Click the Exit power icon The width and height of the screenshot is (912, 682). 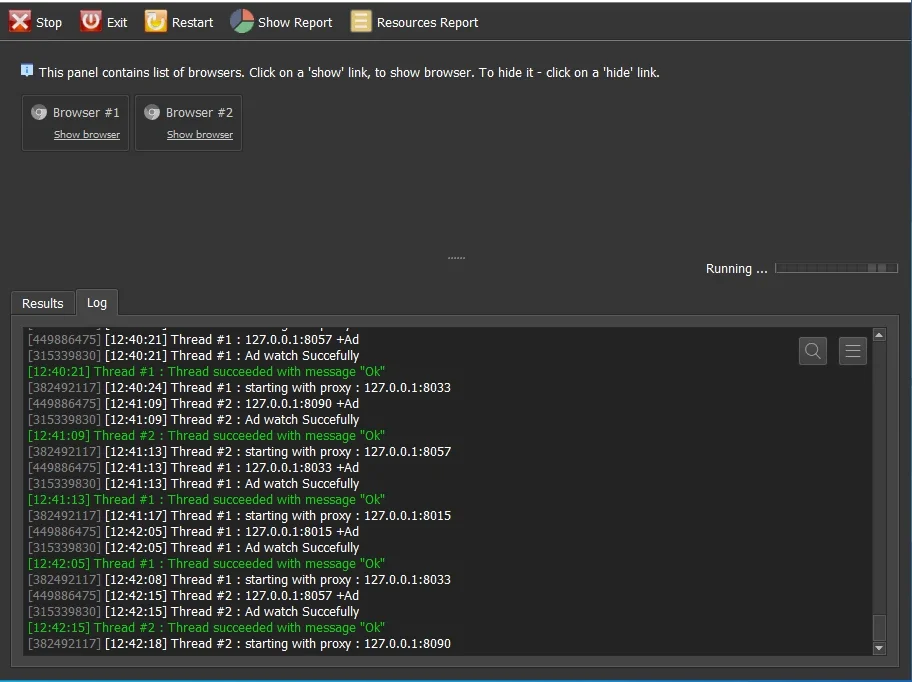point(91,22)
